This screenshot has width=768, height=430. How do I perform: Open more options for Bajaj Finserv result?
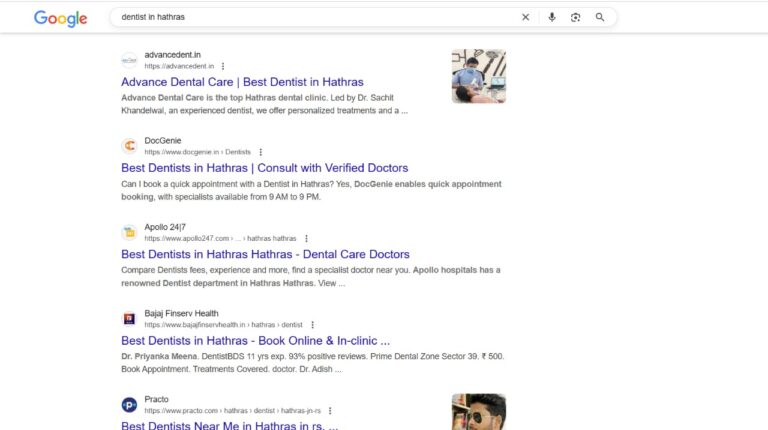(312, 325)
